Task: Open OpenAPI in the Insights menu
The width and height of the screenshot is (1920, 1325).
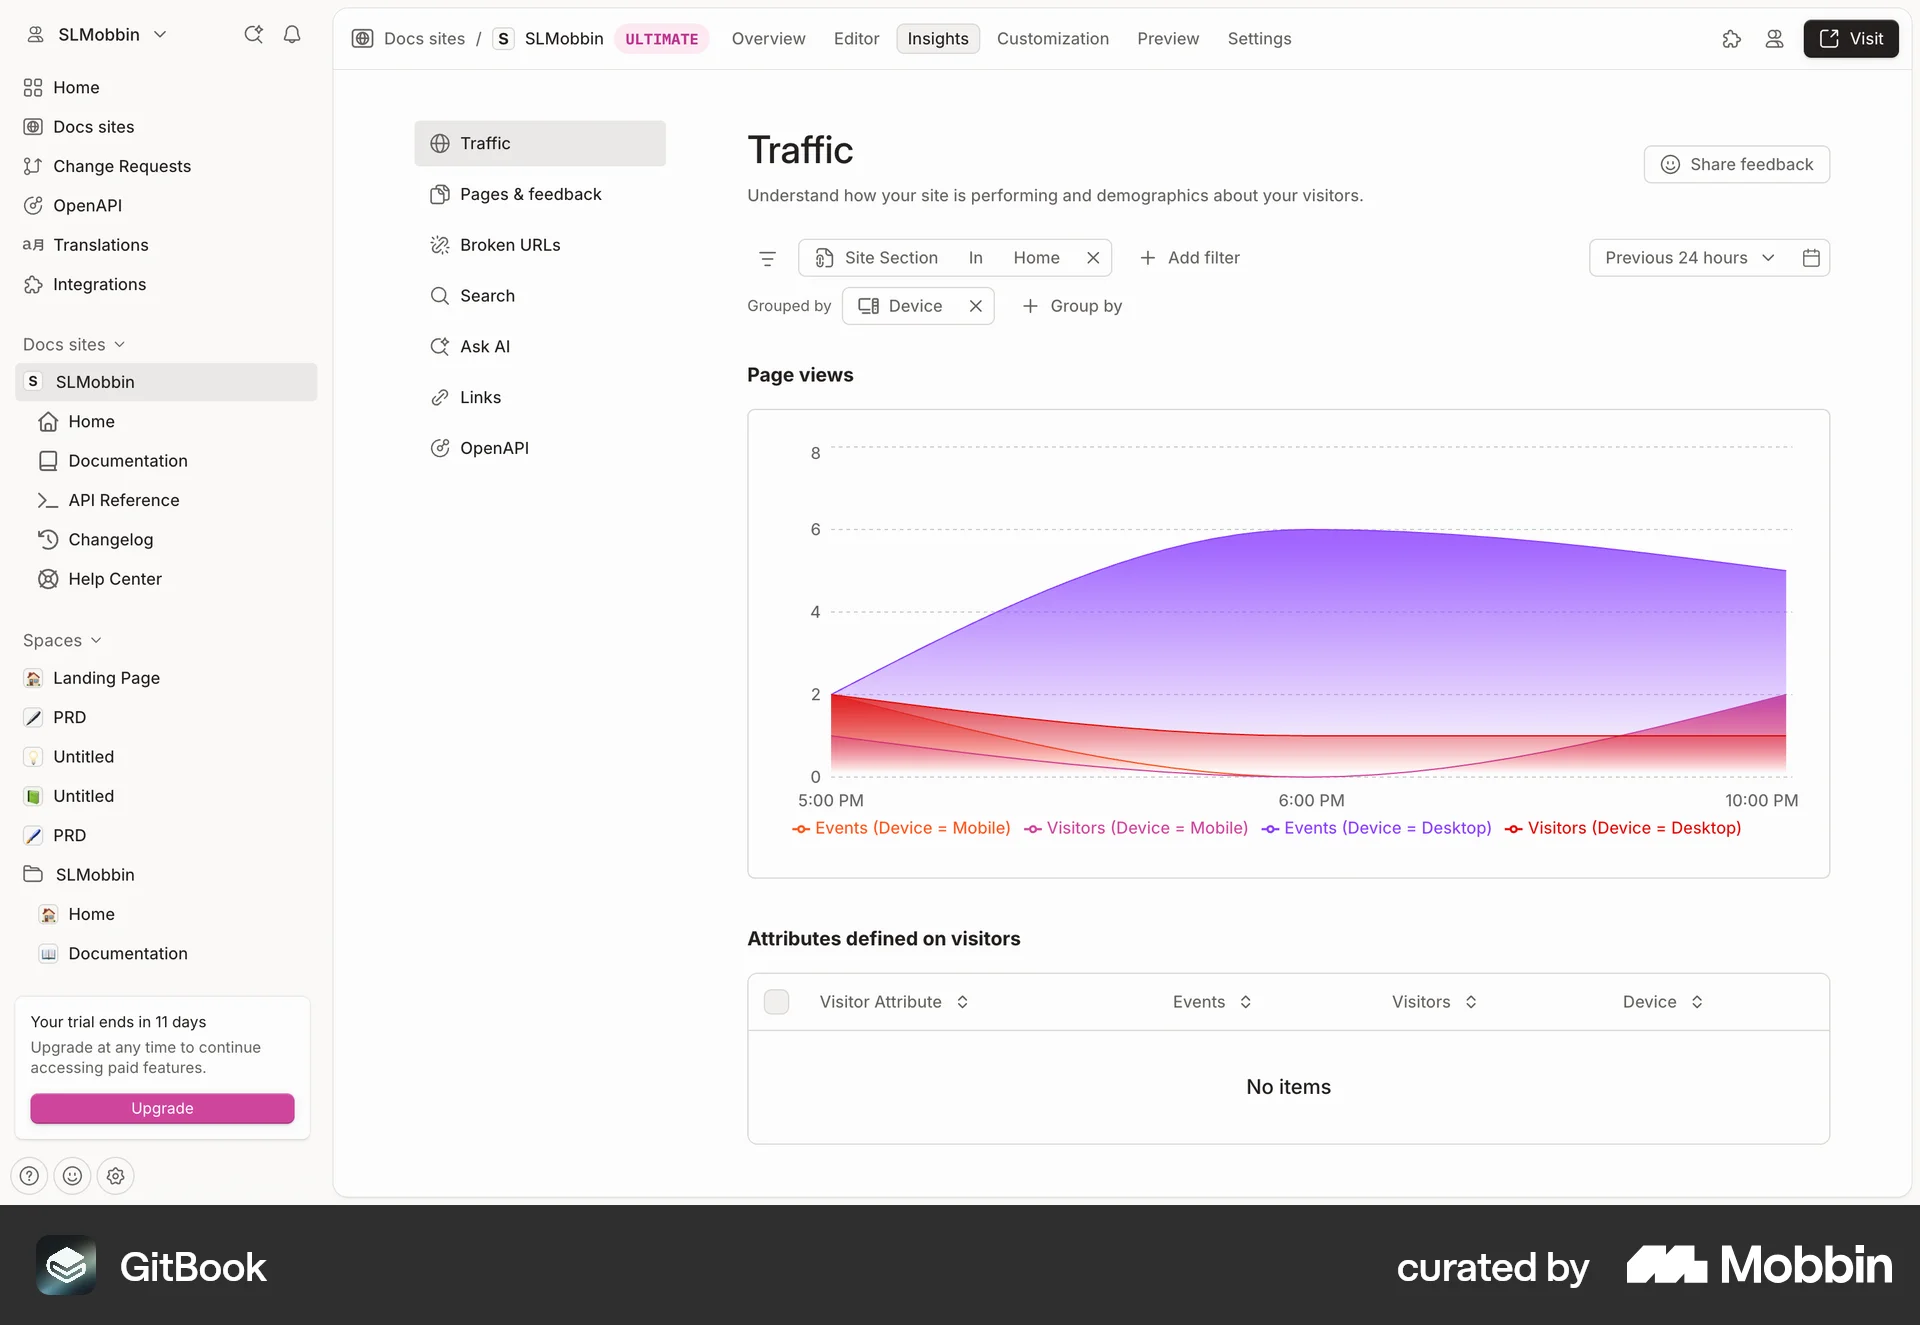Action: [540, 448]
